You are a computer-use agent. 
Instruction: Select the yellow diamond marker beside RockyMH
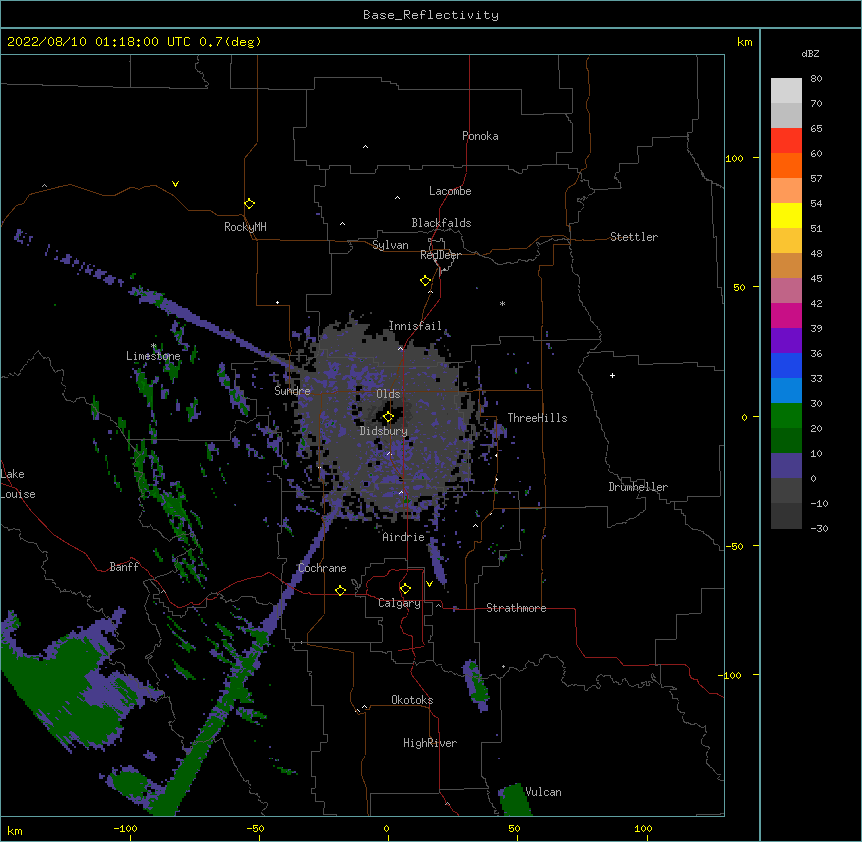[x=249, y=204]
